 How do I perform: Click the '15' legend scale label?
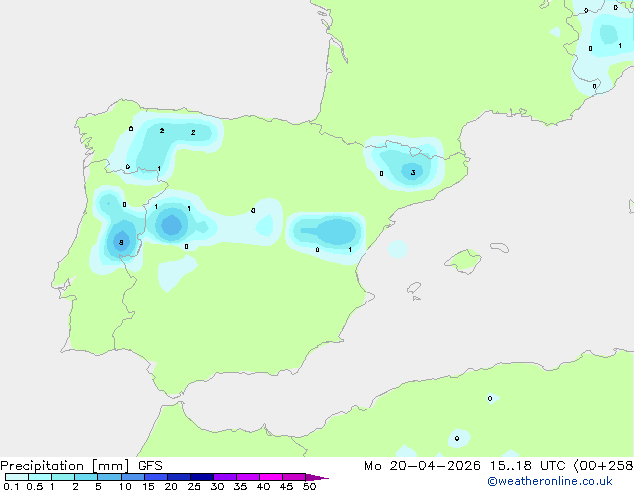coord(148,486)
